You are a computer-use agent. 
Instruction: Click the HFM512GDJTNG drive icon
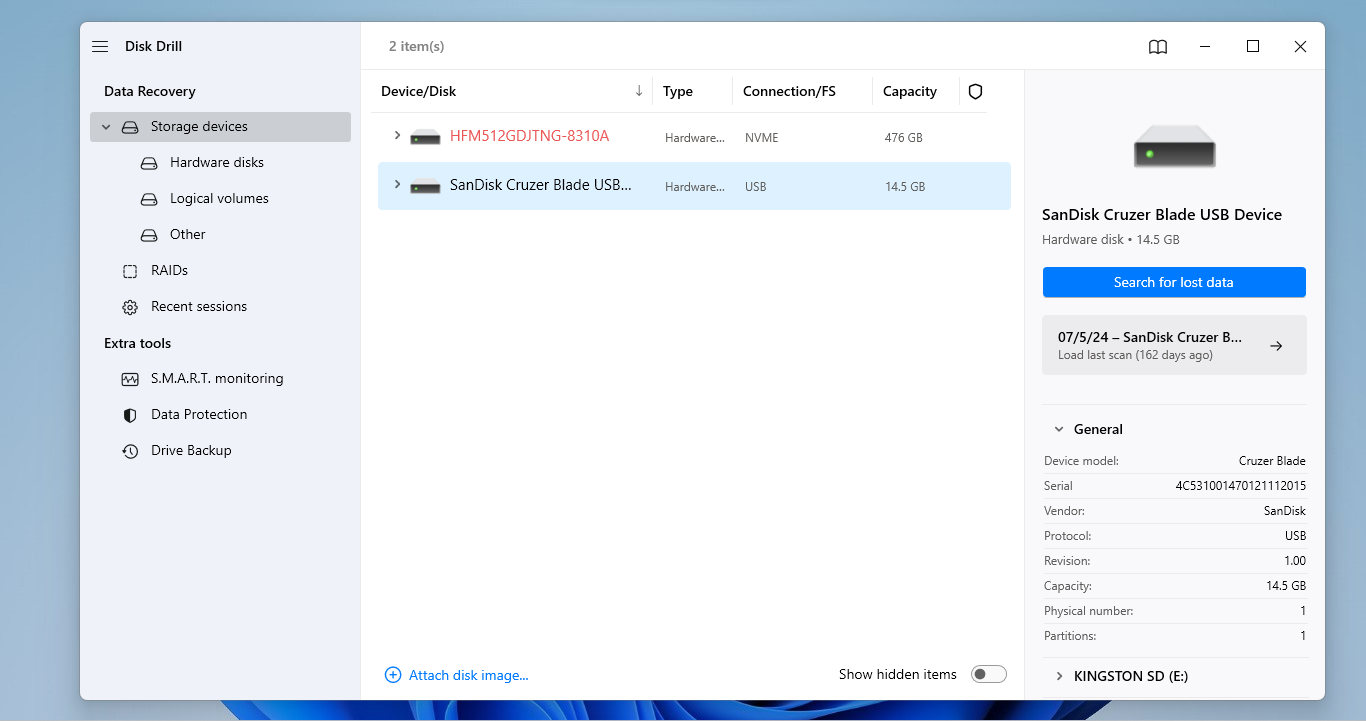click(425, 137)
